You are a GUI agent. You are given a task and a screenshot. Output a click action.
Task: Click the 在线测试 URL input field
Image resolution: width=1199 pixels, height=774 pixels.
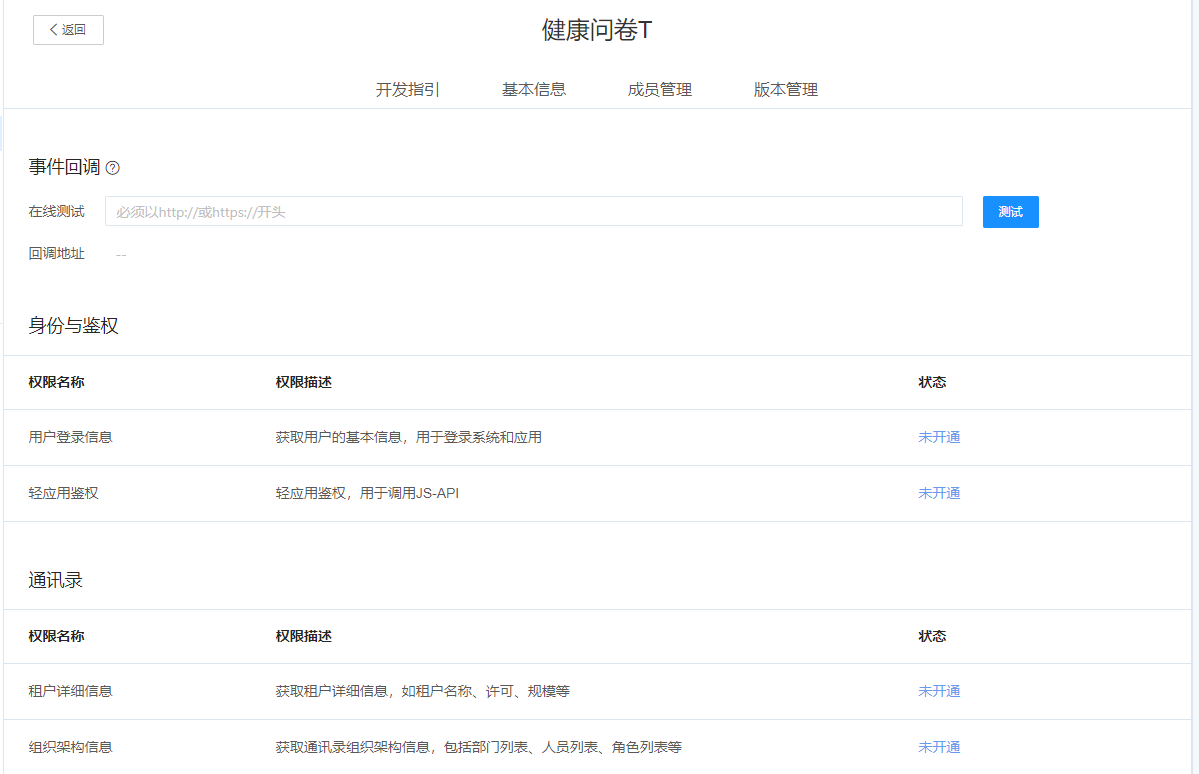(x=534, y=211)
